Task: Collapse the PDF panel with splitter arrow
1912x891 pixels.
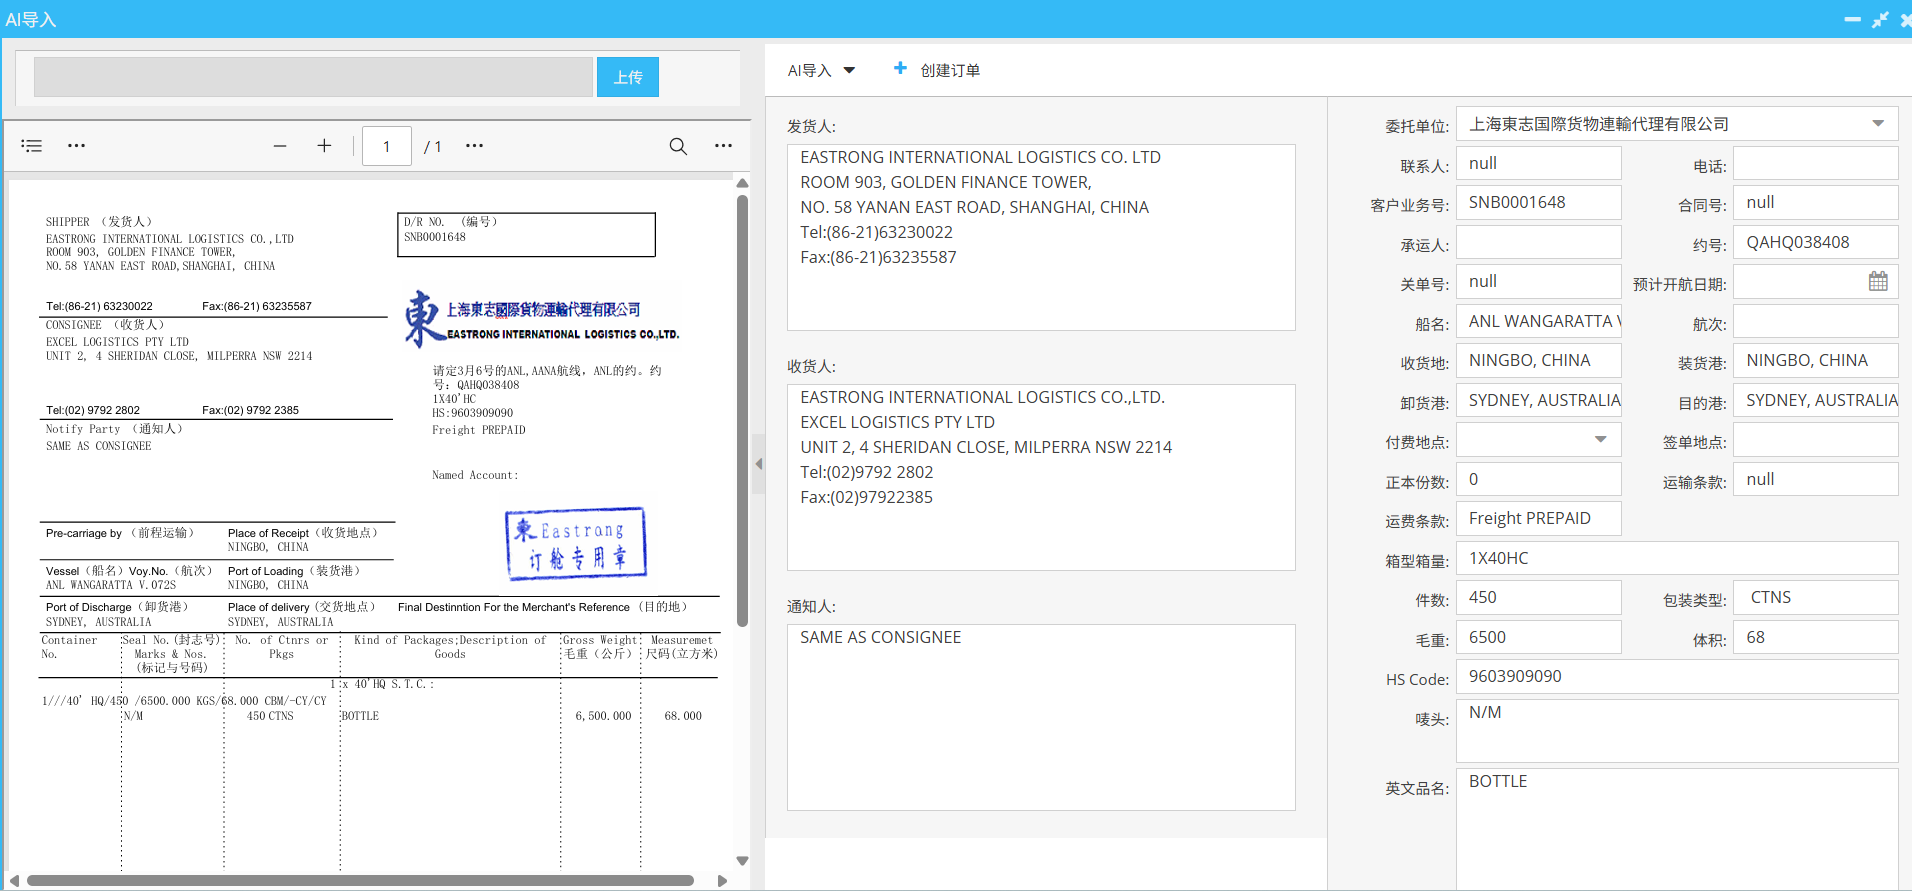Action: (759, 464)
